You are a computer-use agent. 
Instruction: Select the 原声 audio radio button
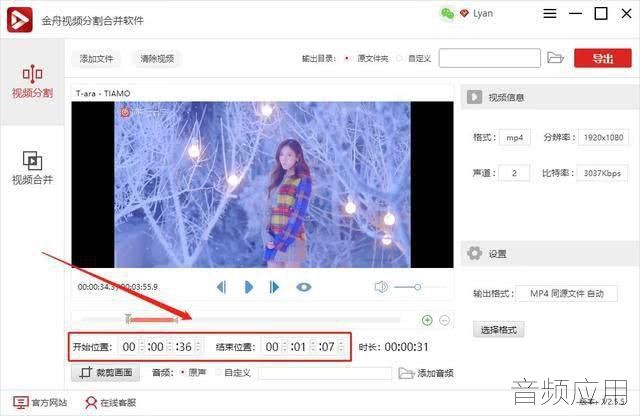182,372
